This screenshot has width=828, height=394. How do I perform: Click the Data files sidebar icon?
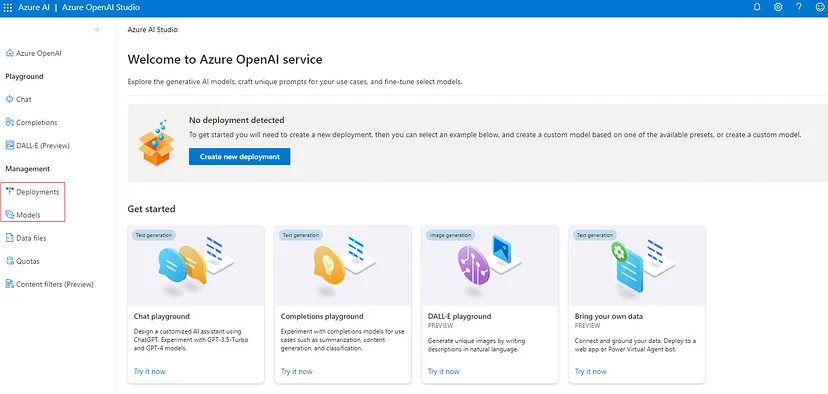[x=10, y=238]
